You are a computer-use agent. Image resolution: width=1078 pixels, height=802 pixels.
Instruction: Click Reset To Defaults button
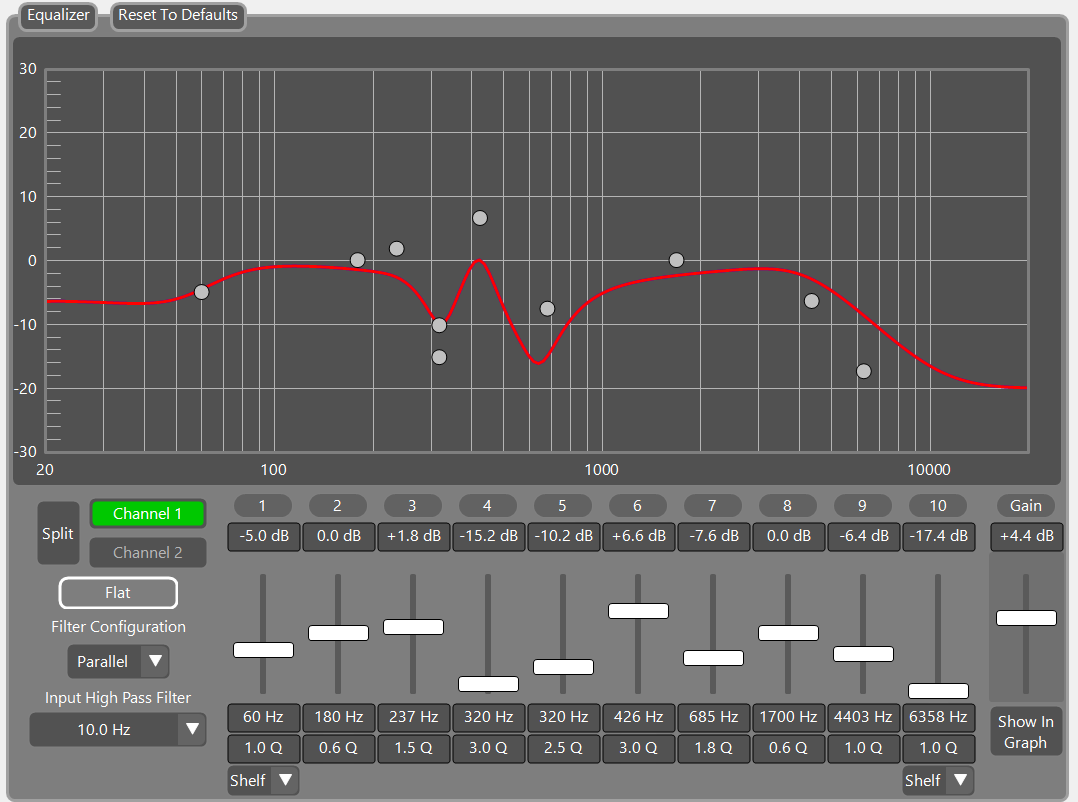(178, 15)
